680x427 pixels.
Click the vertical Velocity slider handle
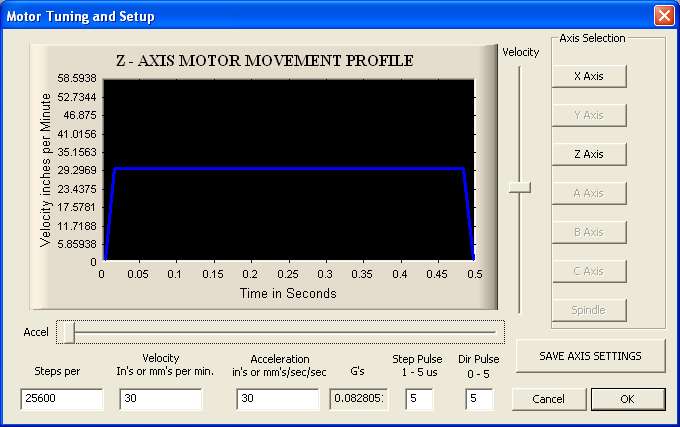520,187
